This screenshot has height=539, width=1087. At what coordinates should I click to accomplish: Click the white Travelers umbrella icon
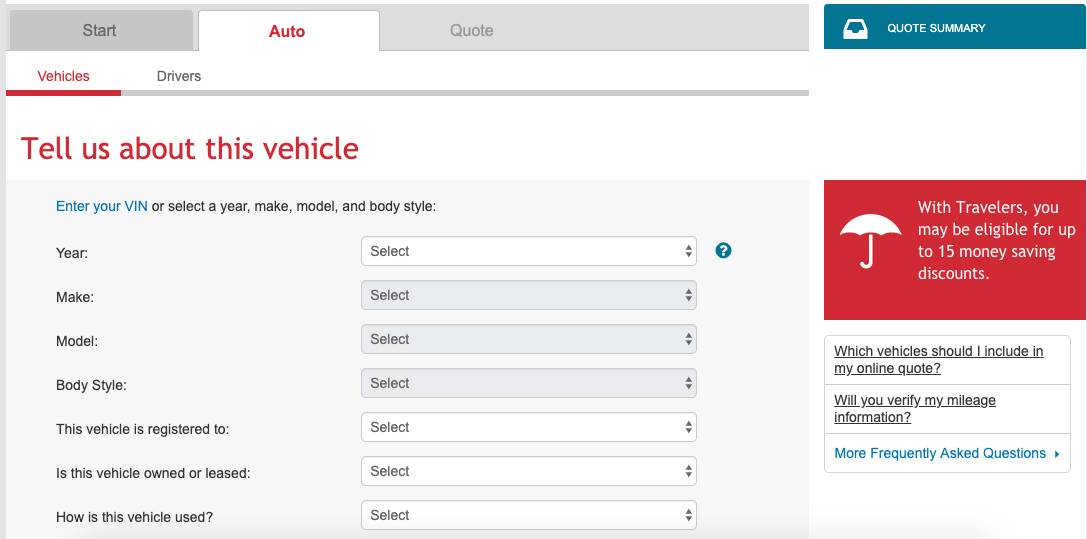870,241
